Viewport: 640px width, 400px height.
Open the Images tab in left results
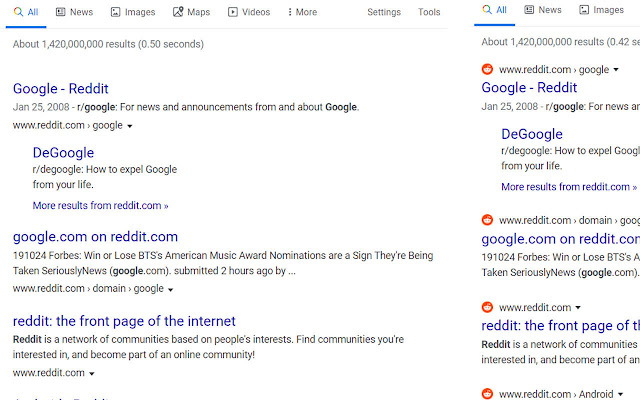tap(133, 12)
